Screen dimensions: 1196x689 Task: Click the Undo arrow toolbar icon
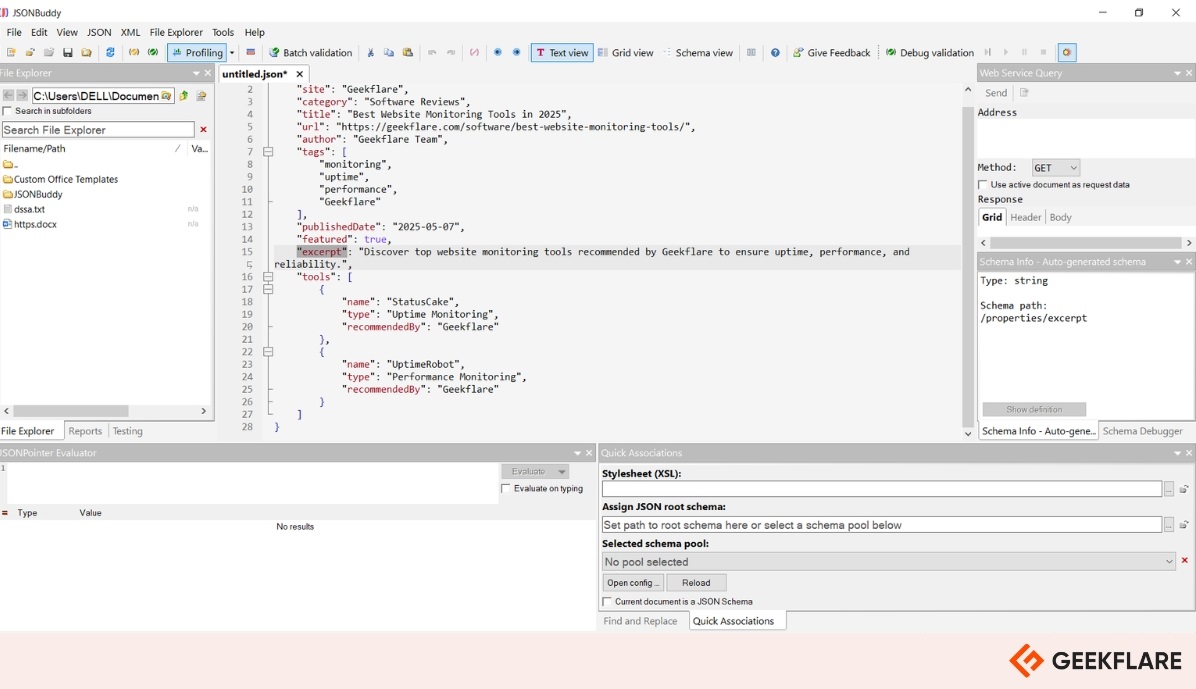coord(432,53)
